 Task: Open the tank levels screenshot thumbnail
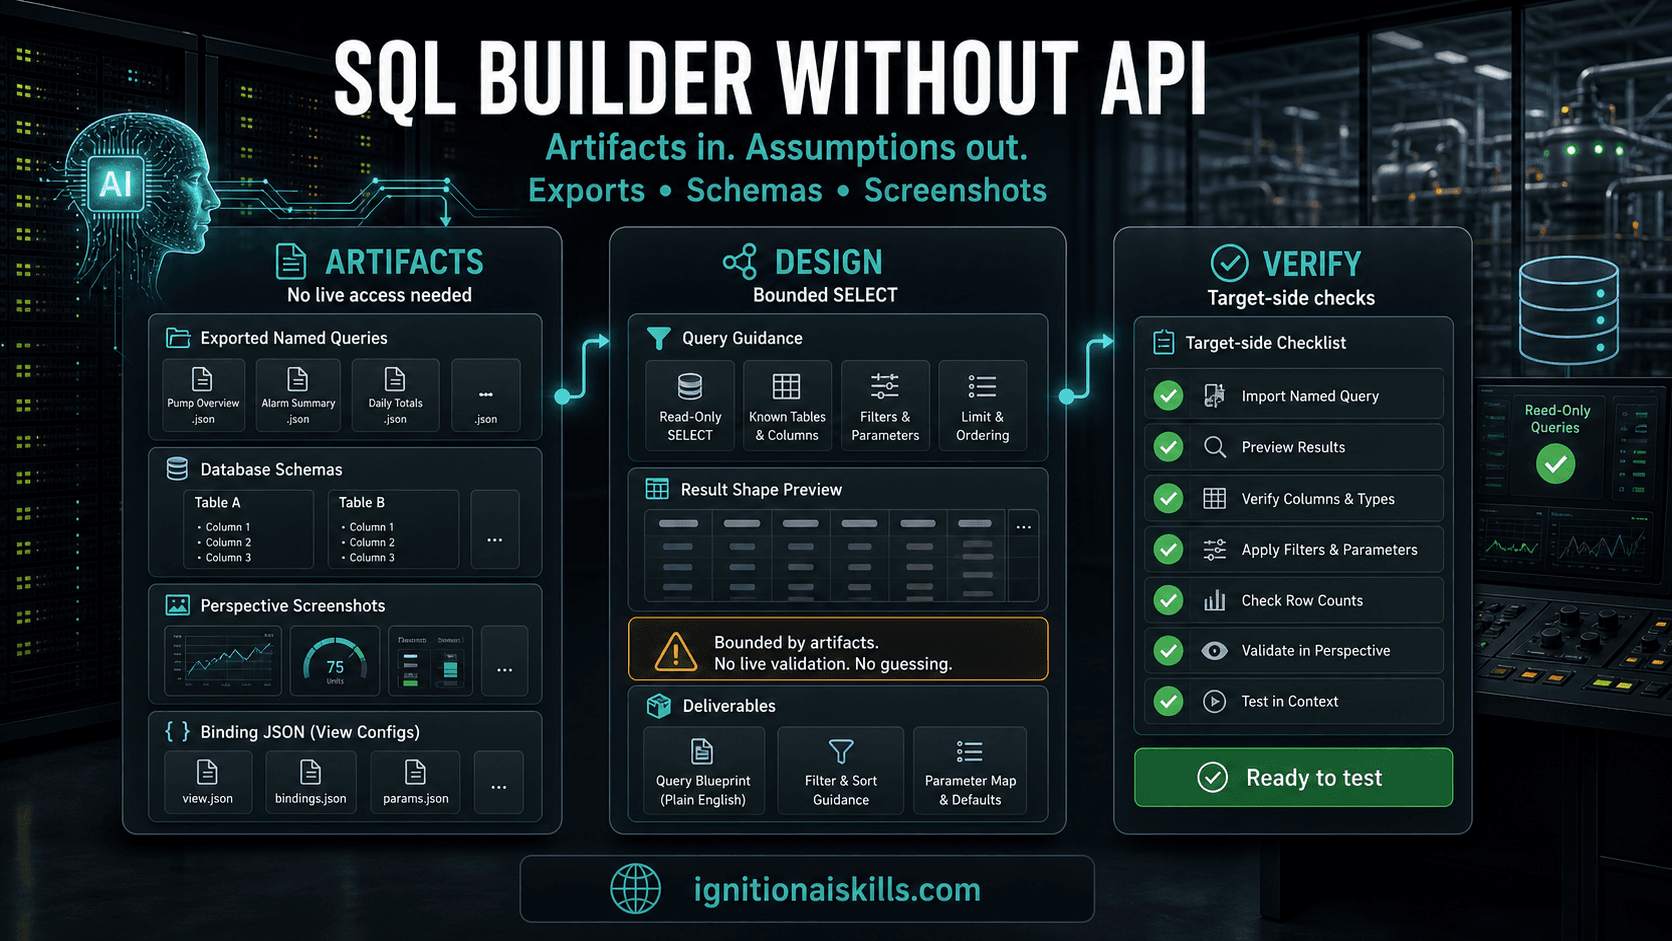(x=430, y=661)
